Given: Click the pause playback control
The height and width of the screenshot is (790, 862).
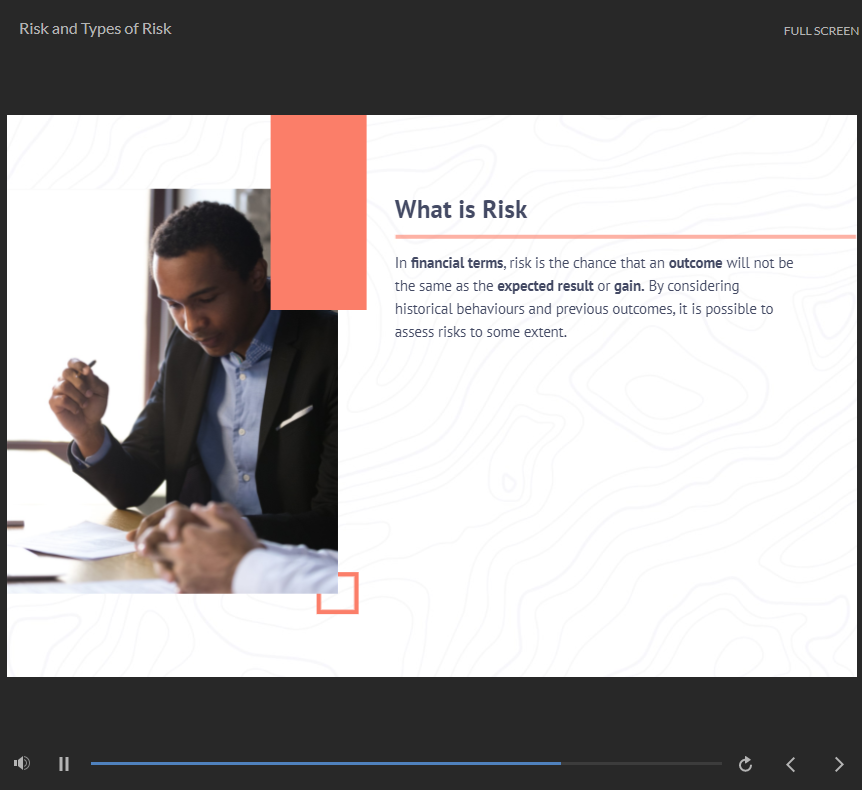Looking at the screenshot, I should pos(63,763).
